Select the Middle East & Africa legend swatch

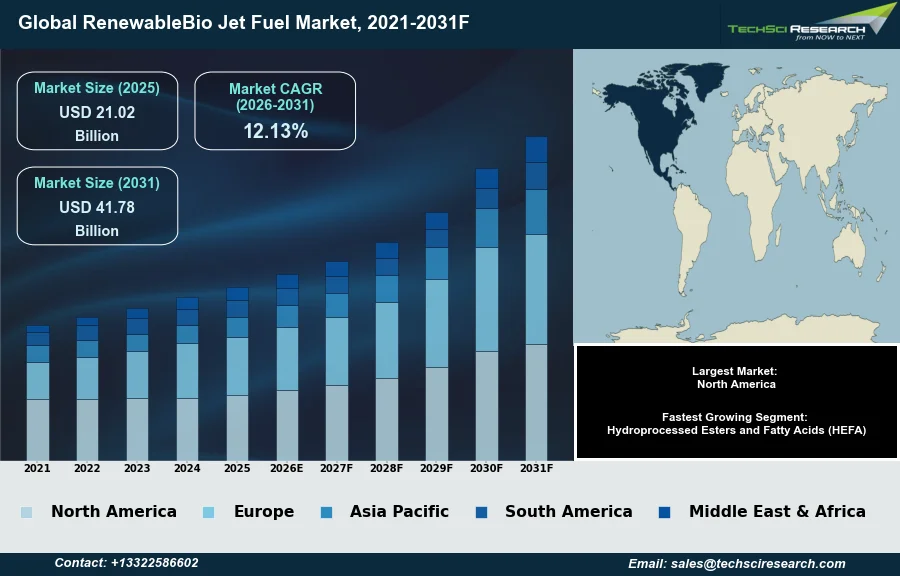tap(665, 512)
